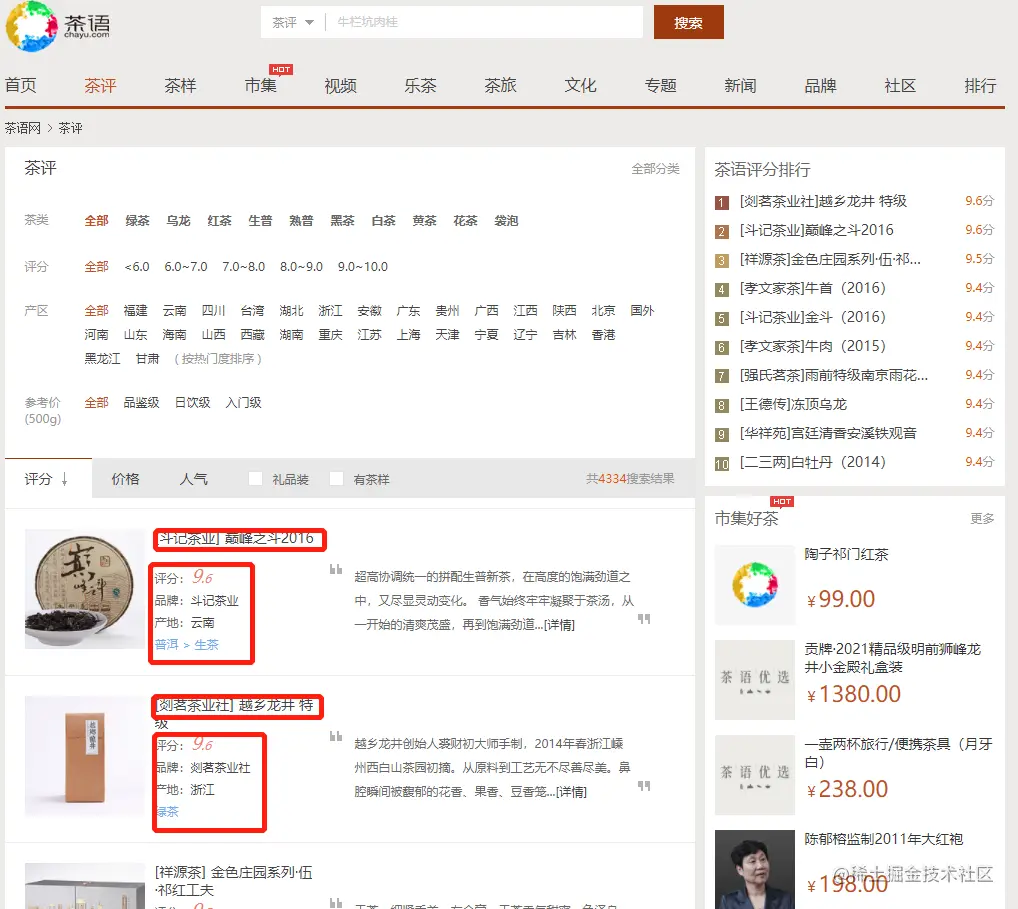Click the HOT badge above 市集 nav item
1018x909 pixels.
[281, 69]
